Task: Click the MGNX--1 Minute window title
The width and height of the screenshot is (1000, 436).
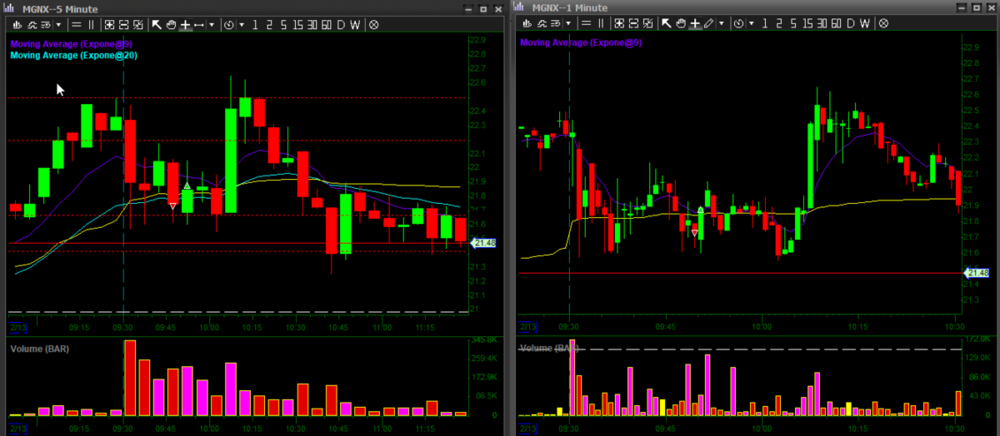Action: coord(571,7)
